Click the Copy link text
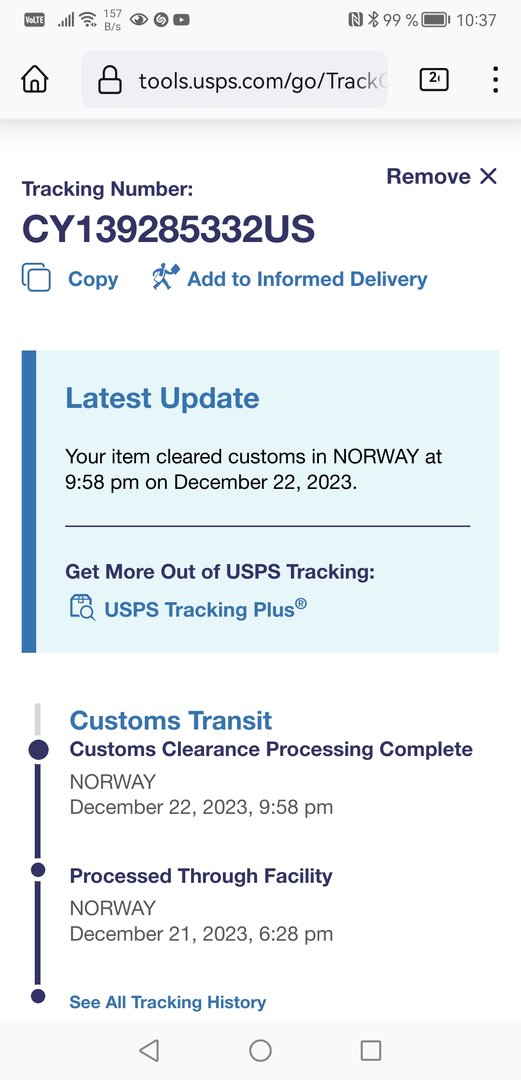The image size is (521, 1080). pyautogui.click(x=93, y=279)
